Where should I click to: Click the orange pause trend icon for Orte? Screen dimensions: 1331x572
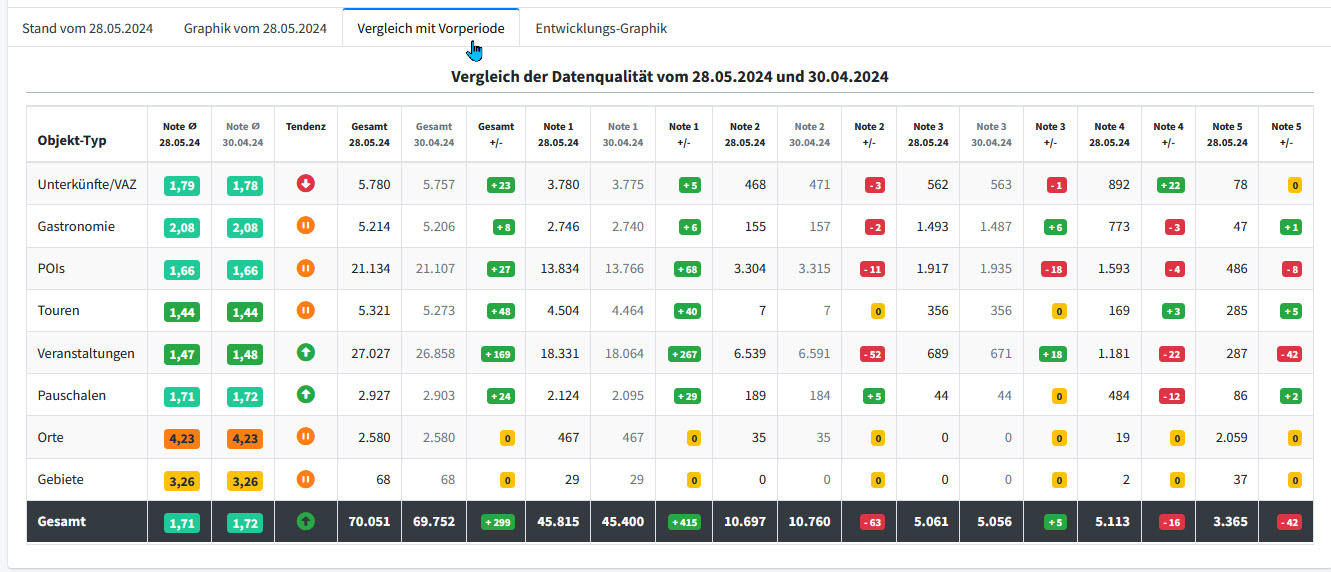click(x=306, y=436)
